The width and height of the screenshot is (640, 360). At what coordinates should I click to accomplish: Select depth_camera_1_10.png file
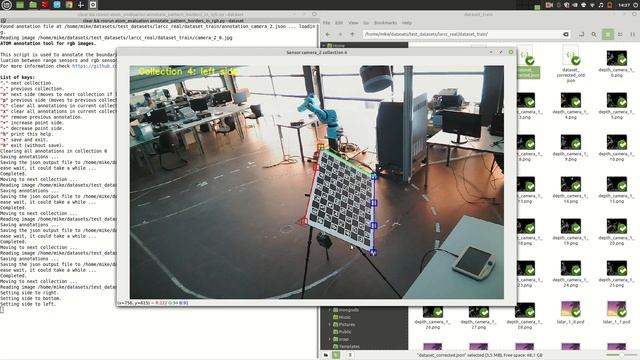[616, 147]
